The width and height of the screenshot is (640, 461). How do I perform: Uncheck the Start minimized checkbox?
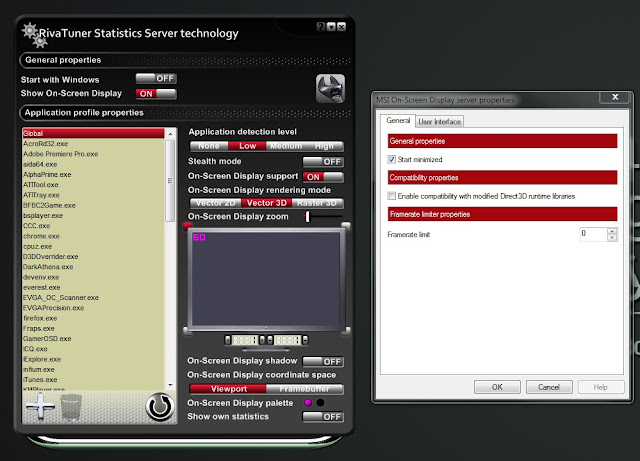(x=391, y=159)
